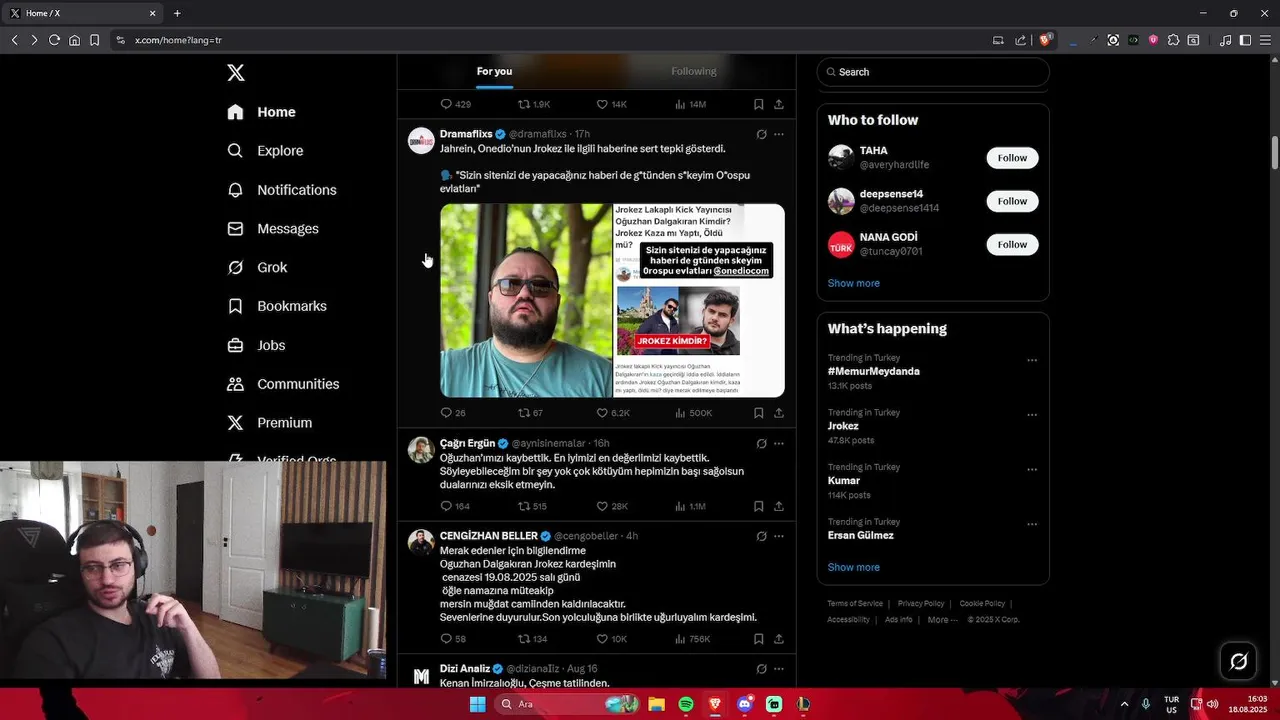Bookmark the Çağrı Ergün post
The height and width of the screenshot is (720, 1280).
click(x=759, y=506)
